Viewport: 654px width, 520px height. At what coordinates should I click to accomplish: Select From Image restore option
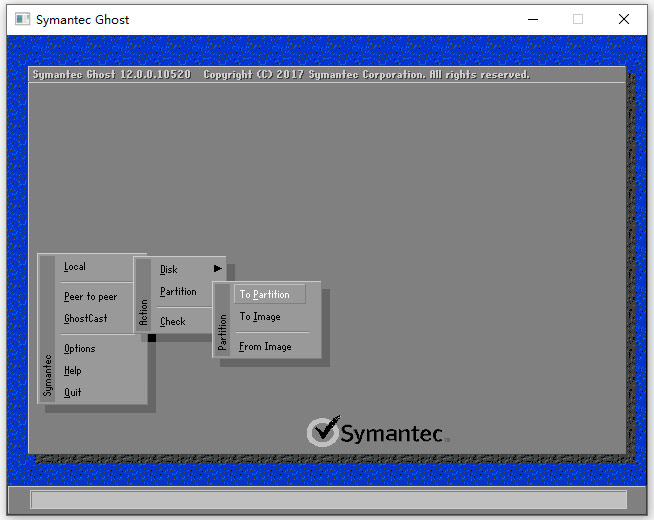pyautogui.click(x=265, y=347)
